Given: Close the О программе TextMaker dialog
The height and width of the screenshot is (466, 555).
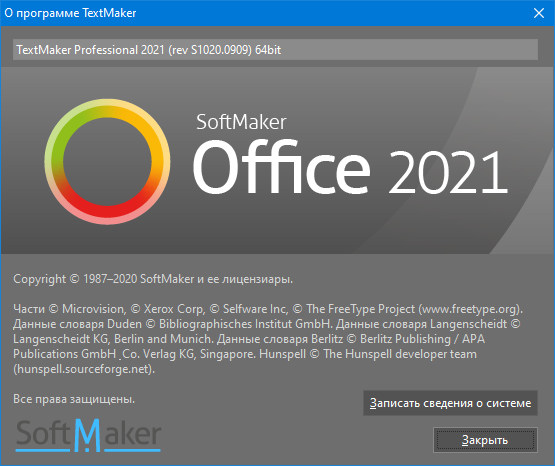Looking at the screenshot, I should 539,13.
